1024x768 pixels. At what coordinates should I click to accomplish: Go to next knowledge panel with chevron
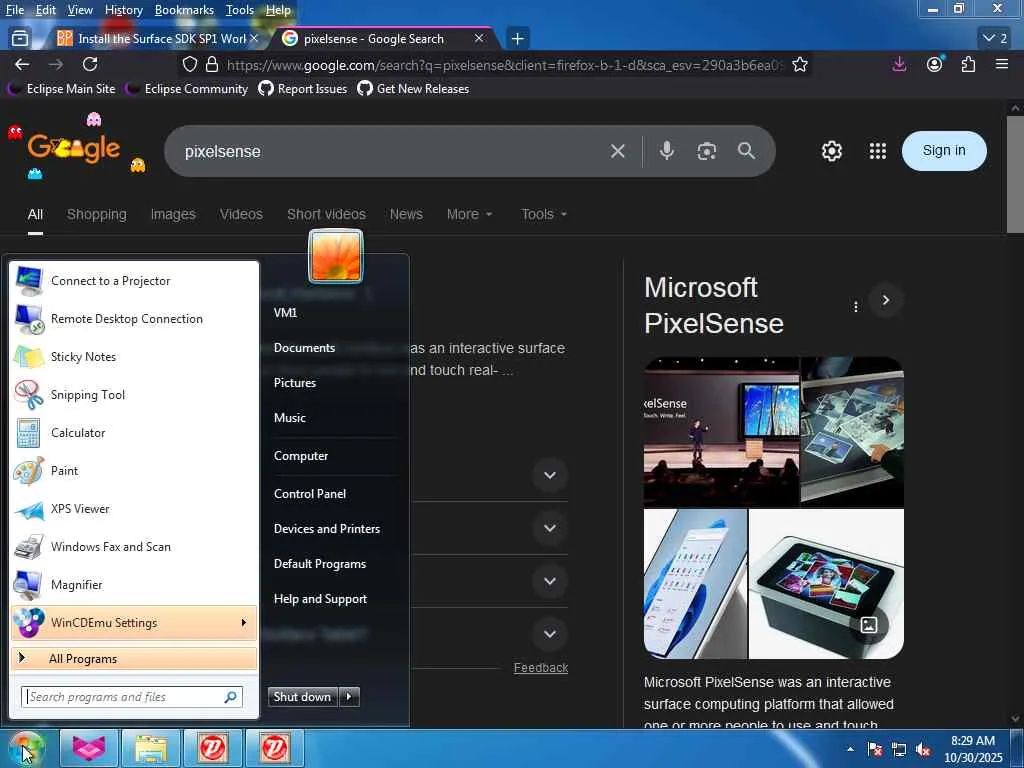click(886, 300)
